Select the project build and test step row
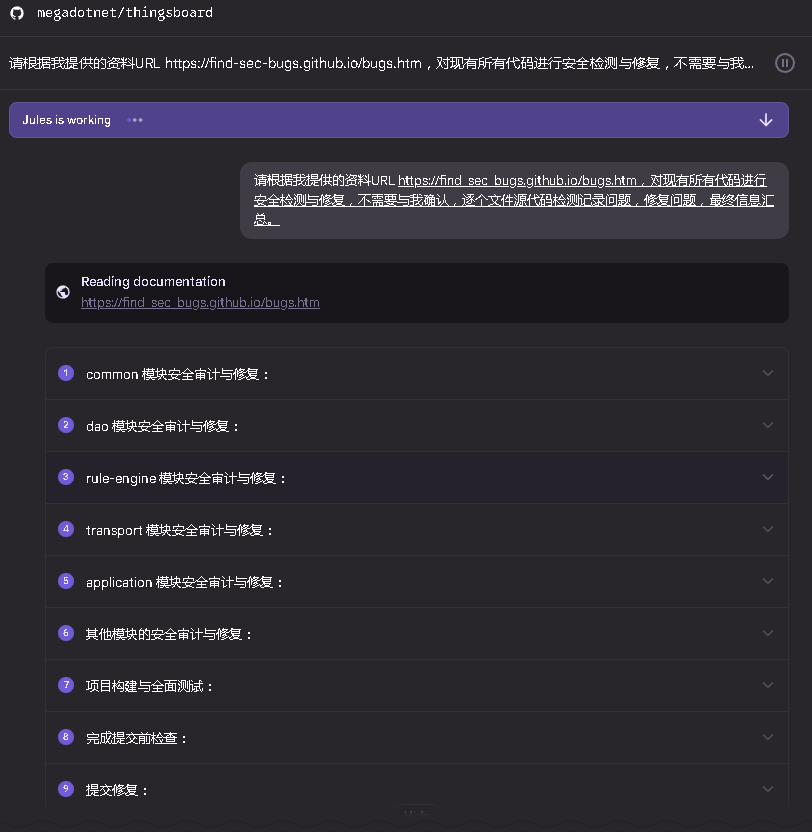 click(417, 686)
